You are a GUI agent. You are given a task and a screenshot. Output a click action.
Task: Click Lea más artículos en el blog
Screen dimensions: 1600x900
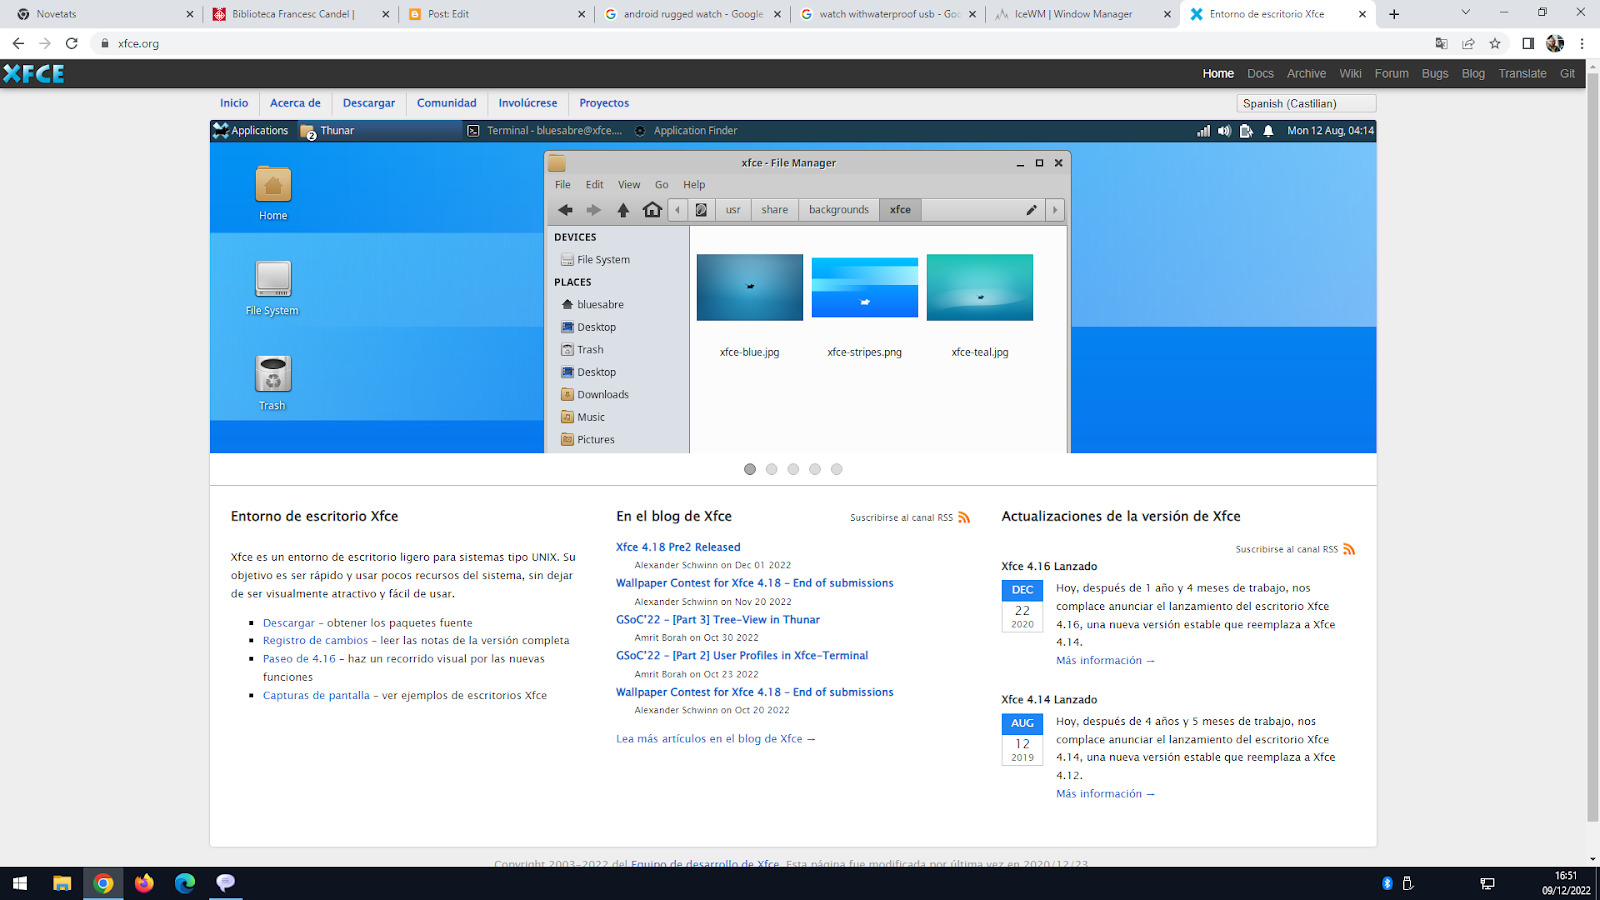716,739
